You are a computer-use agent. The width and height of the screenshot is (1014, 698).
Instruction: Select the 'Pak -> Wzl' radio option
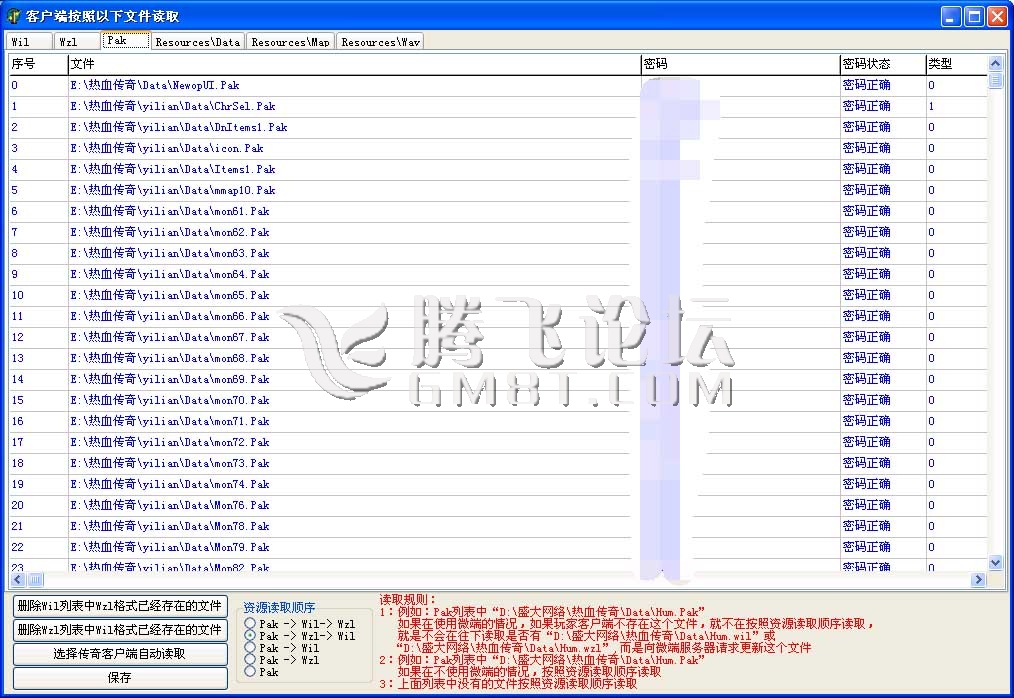point(250,660)
